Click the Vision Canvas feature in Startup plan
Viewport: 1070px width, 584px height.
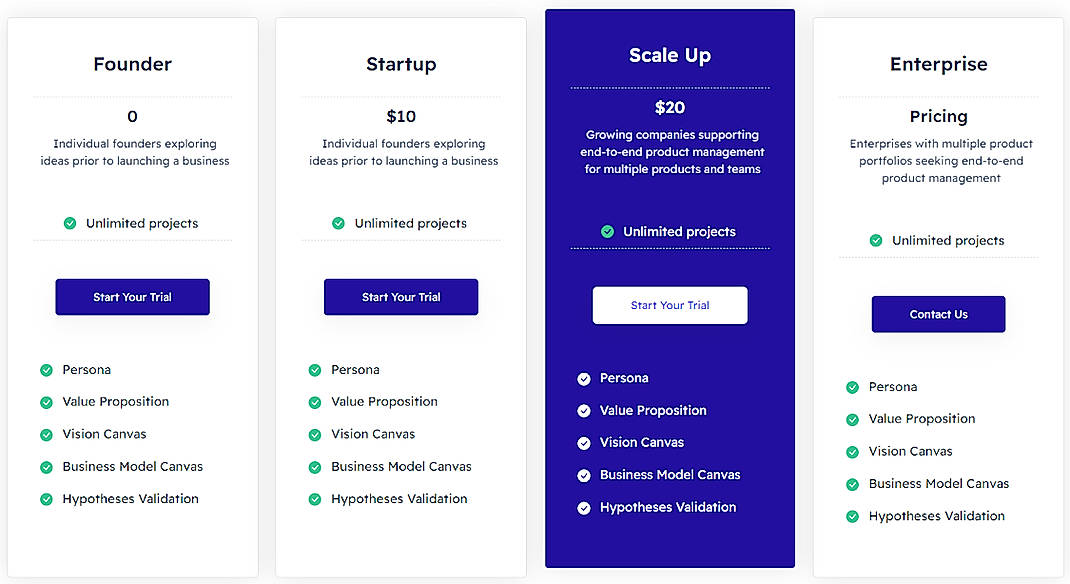372,434
